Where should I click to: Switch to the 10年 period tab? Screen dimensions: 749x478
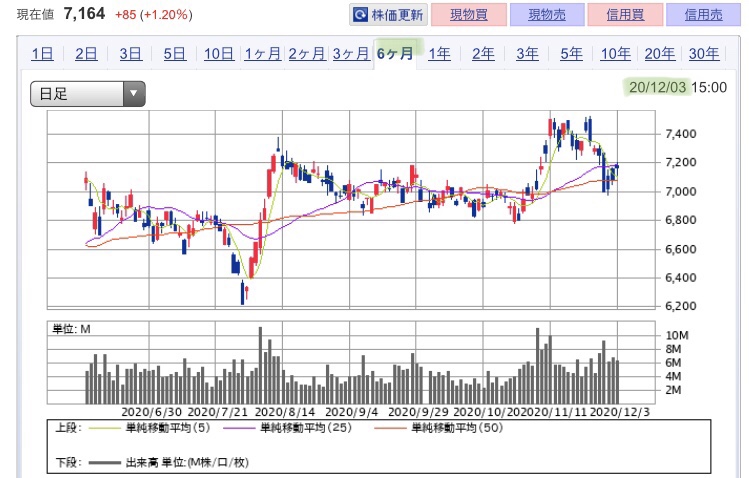coord(615,54)
